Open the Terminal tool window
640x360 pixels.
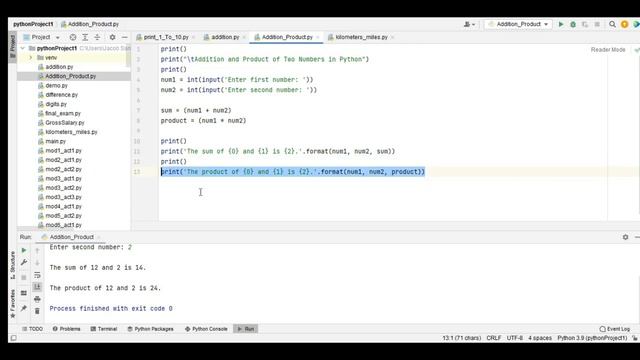click(104, 329)
